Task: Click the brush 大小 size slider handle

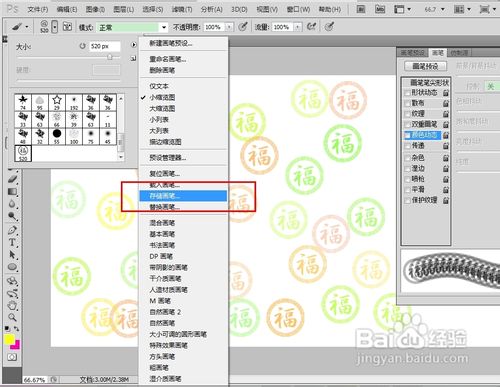Action: (110, 57)
